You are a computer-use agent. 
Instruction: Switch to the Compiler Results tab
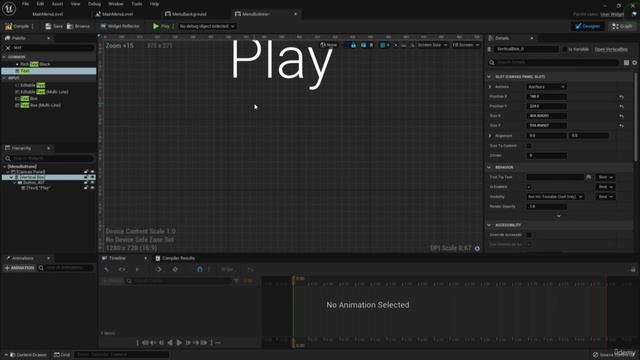(x=175, y=258)
